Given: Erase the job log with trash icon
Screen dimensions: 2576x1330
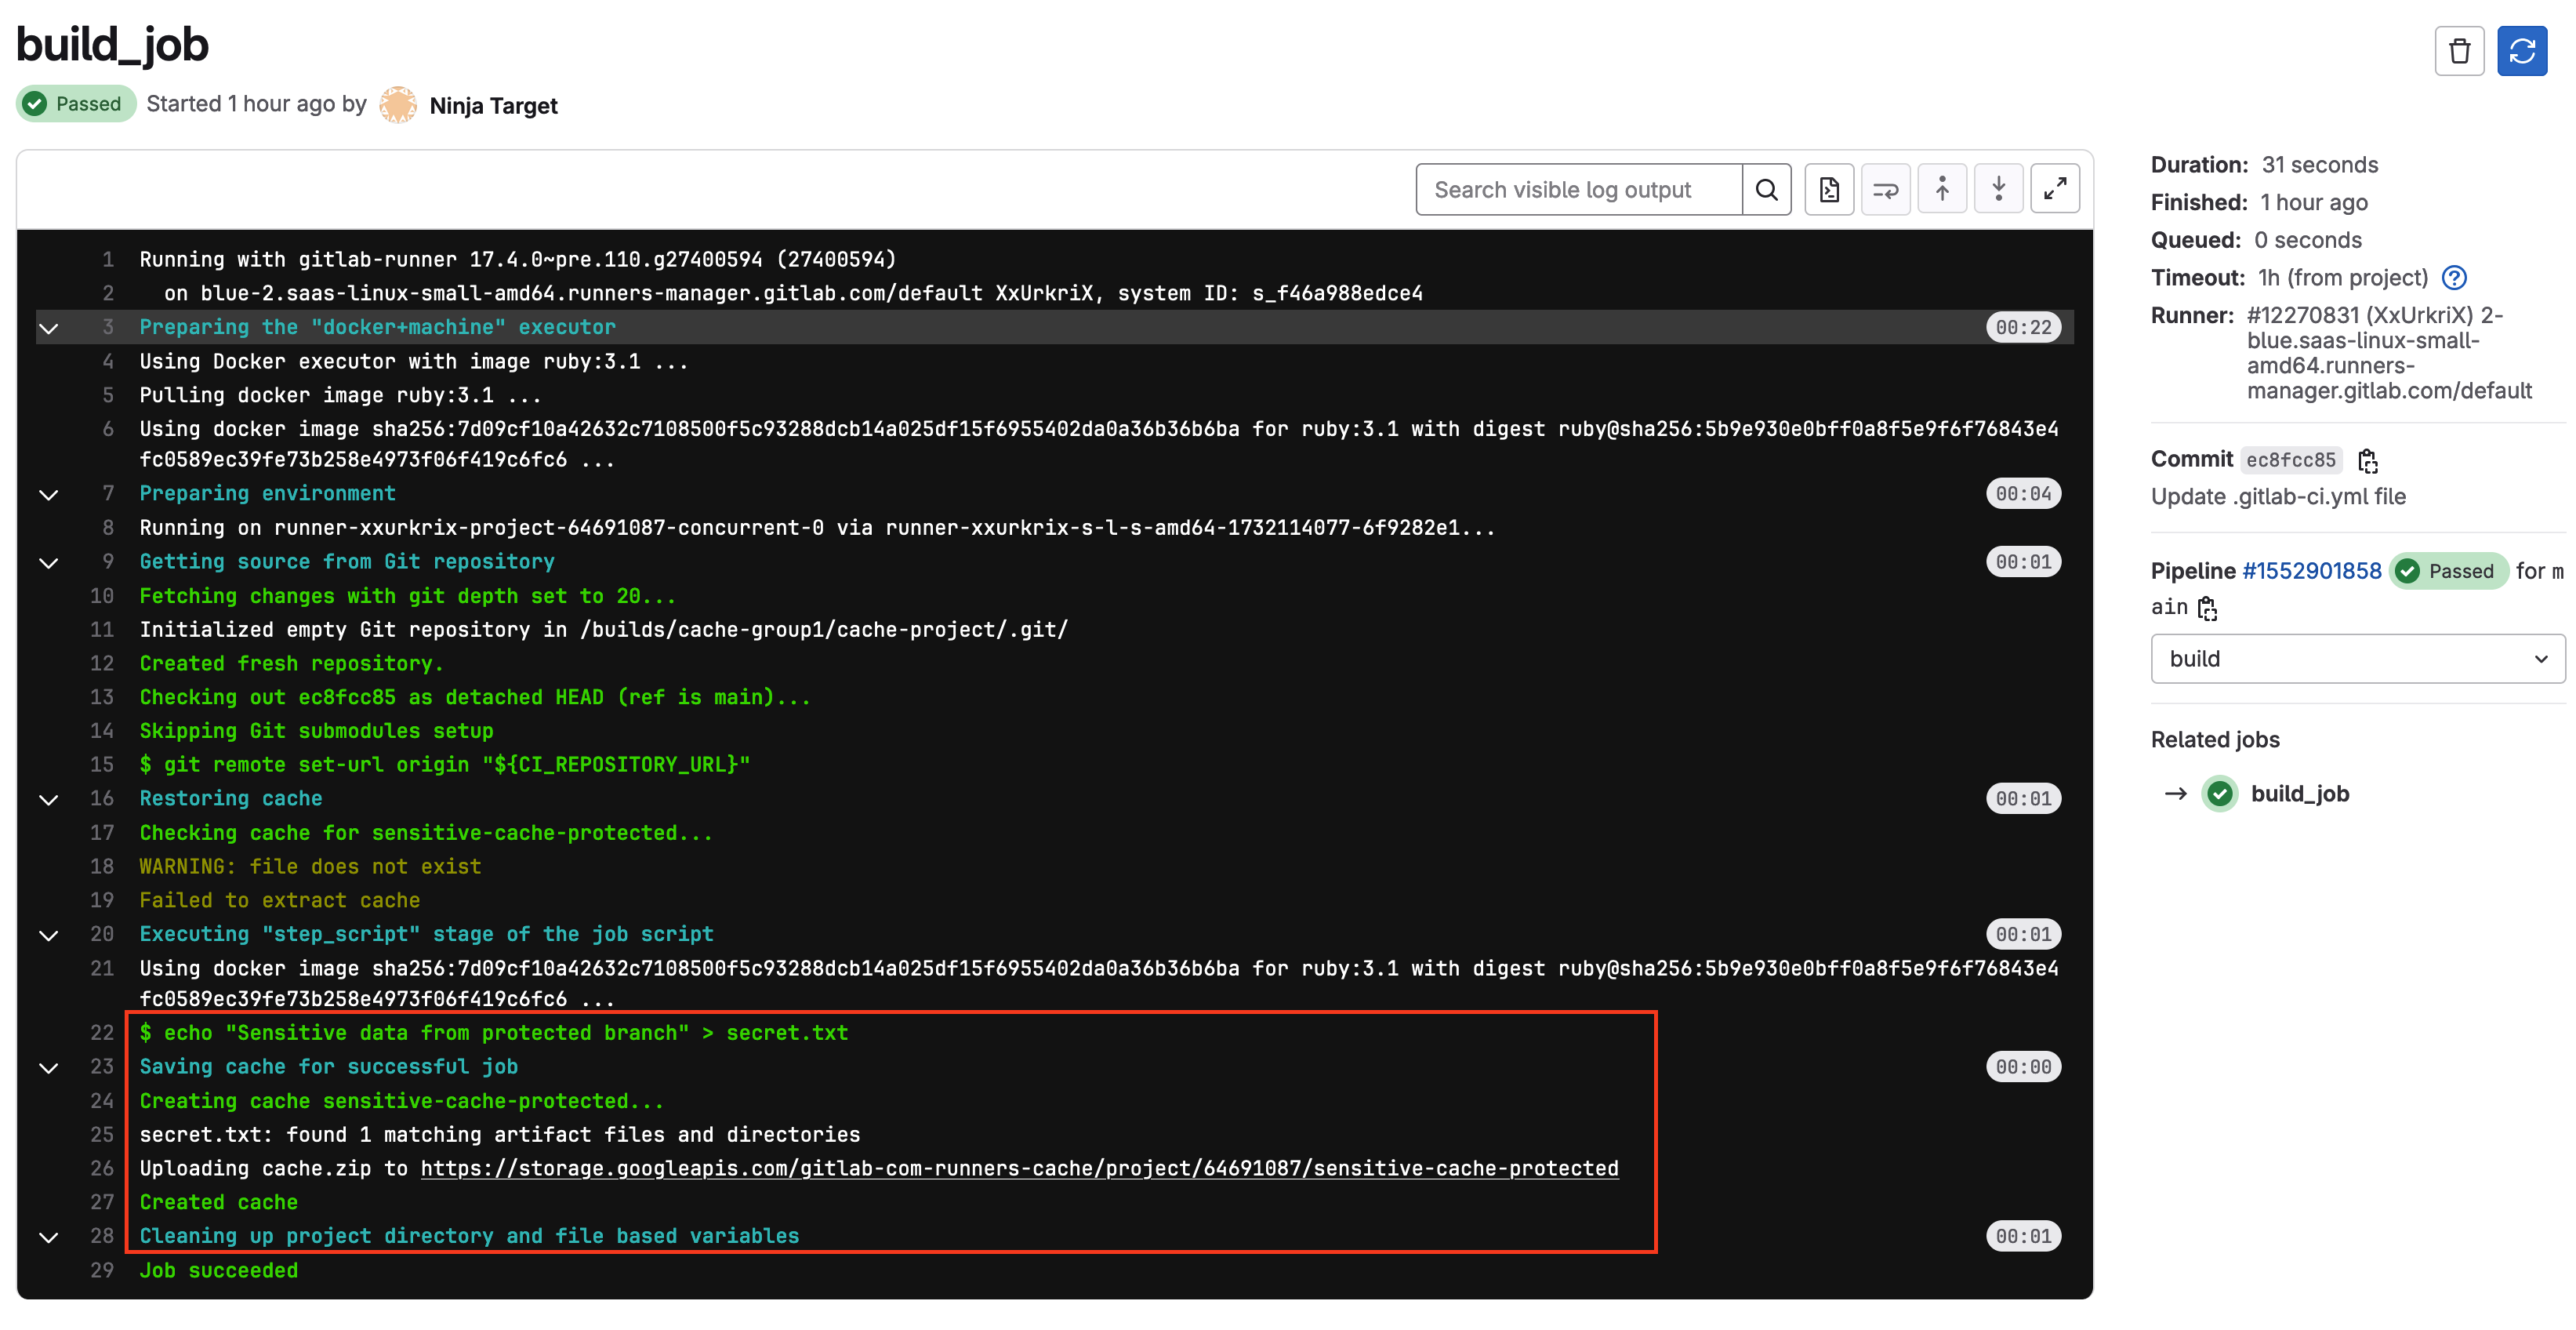Looking at the screenshot, I should coord(2459,51).
